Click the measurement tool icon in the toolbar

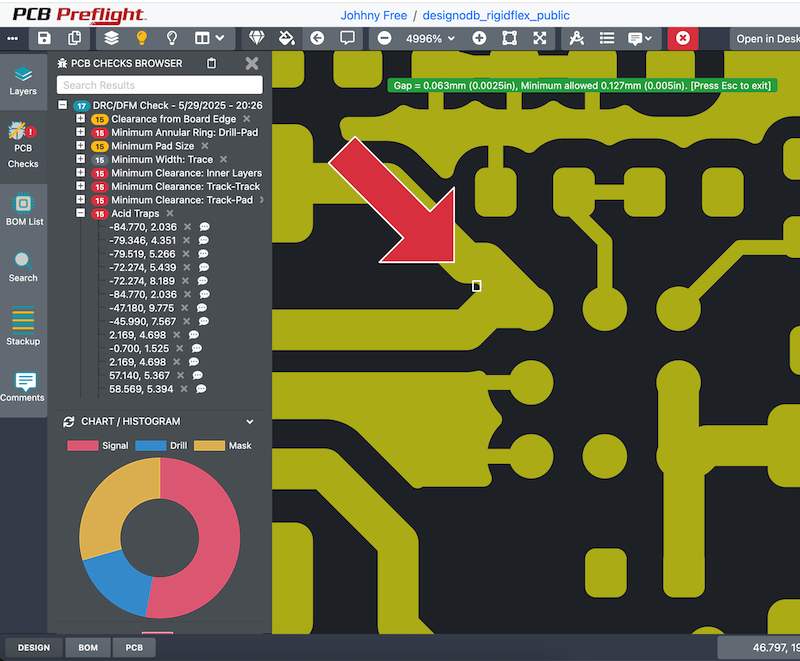pos(256,38)
